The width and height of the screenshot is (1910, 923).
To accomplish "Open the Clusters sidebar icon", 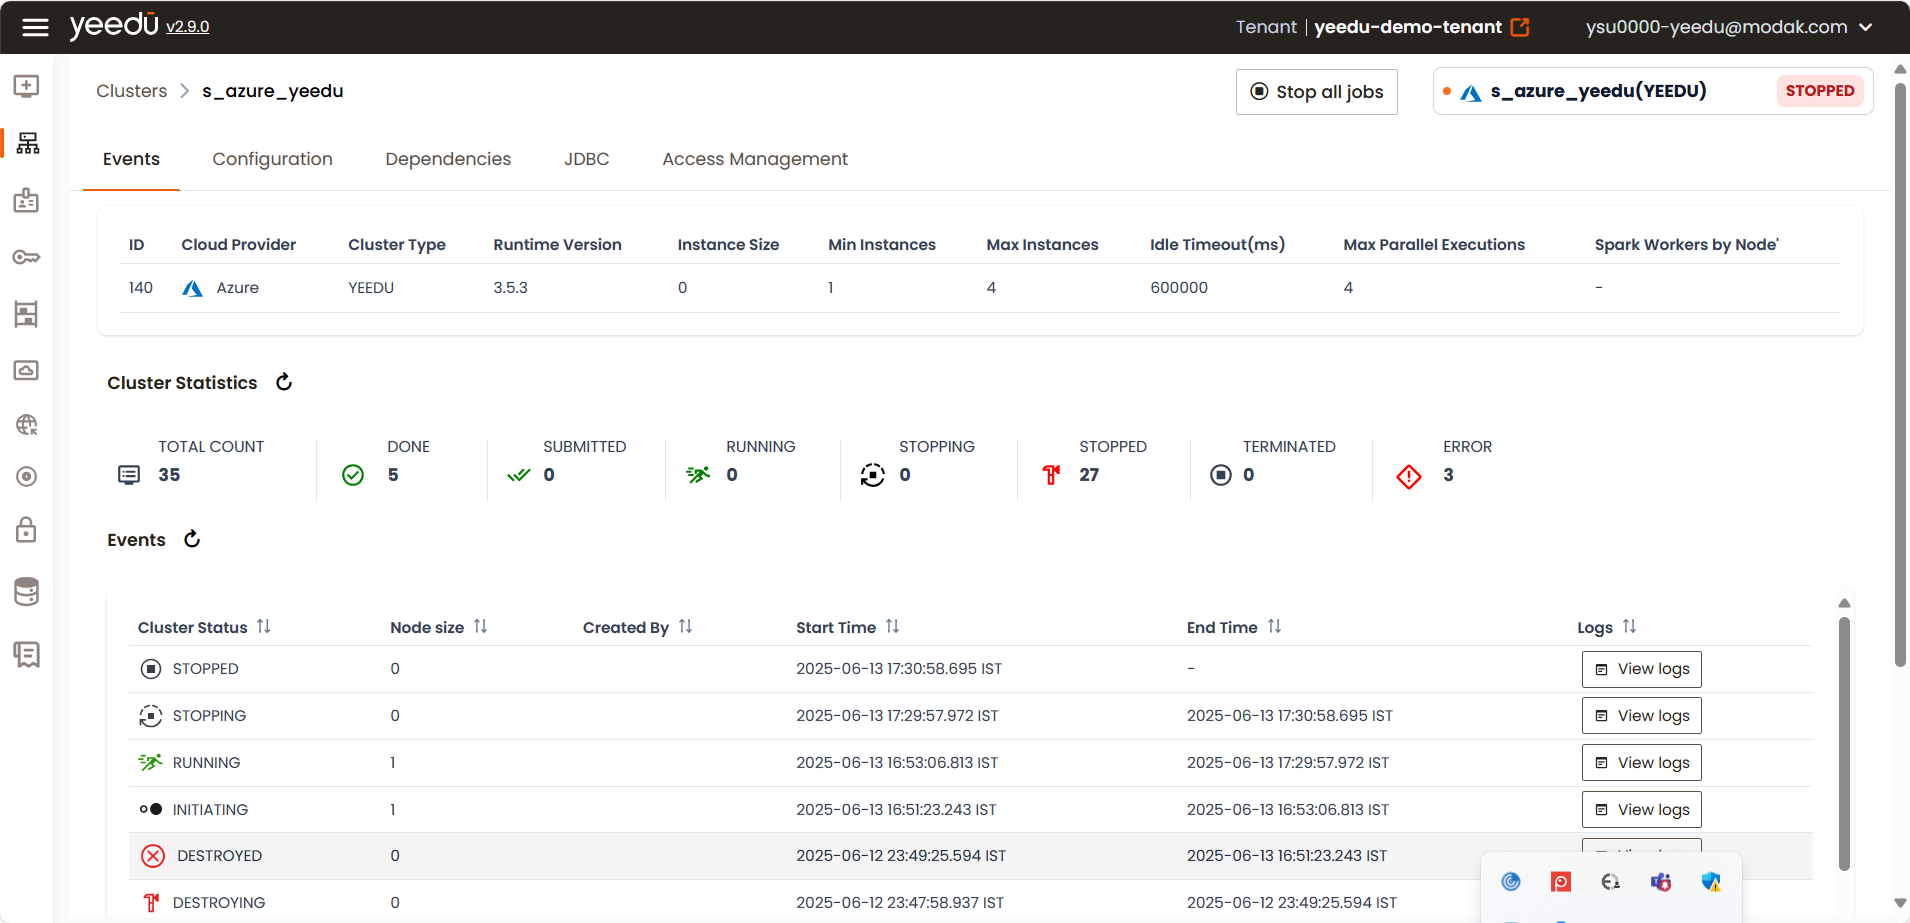I will (x=28, y=143).
